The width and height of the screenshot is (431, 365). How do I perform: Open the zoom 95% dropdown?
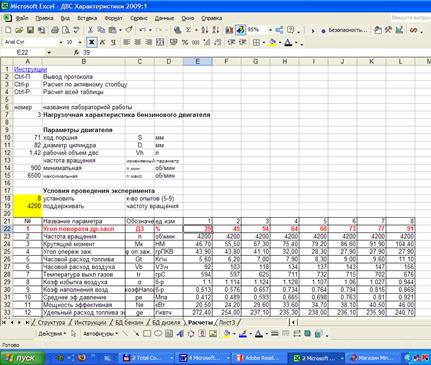(270, 30)
